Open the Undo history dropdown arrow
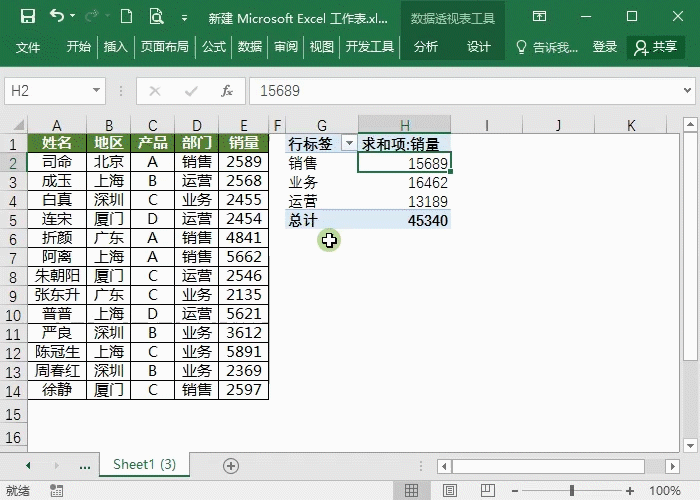 [72, 17]
